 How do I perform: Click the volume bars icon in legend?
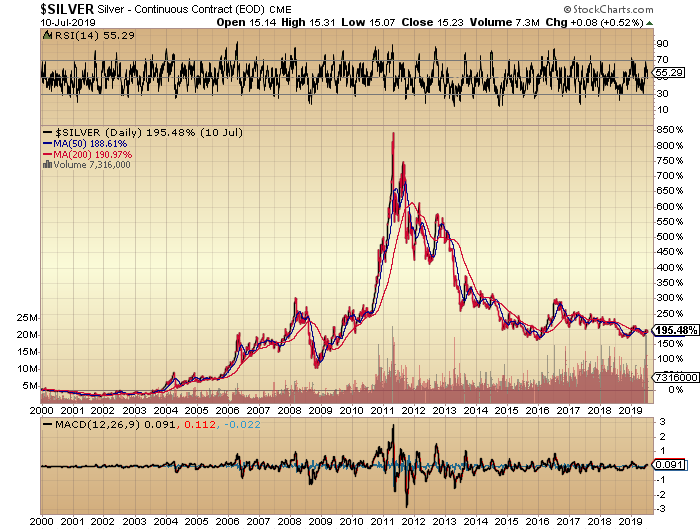click(x=47, y=165)
